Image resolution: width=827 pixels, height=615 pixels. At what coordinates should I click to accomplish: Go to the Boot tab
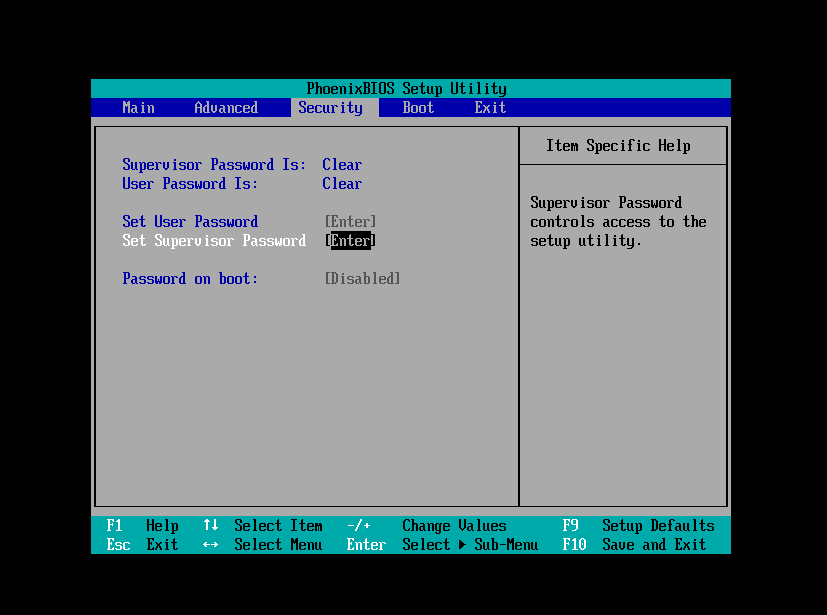click(x=418, y=108)
